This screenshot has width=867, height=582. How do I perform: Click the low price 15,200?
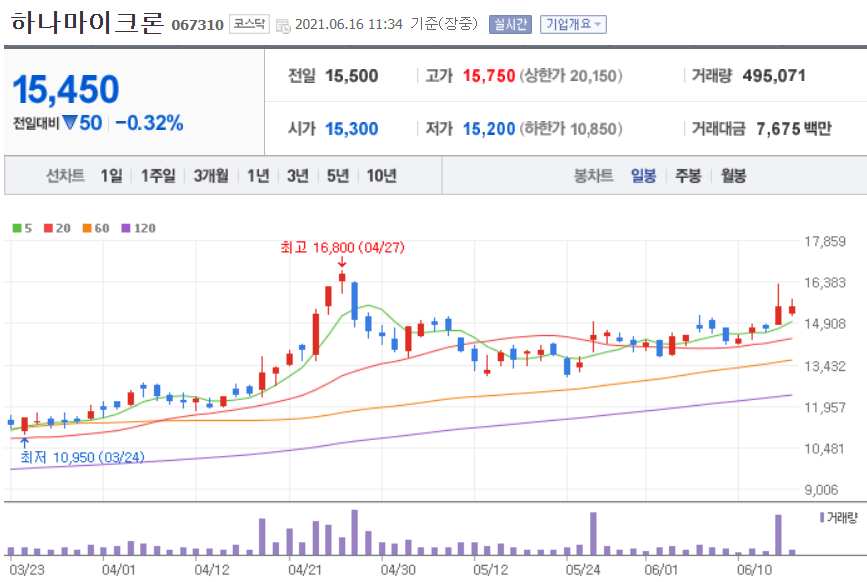(x=489, y=129)
